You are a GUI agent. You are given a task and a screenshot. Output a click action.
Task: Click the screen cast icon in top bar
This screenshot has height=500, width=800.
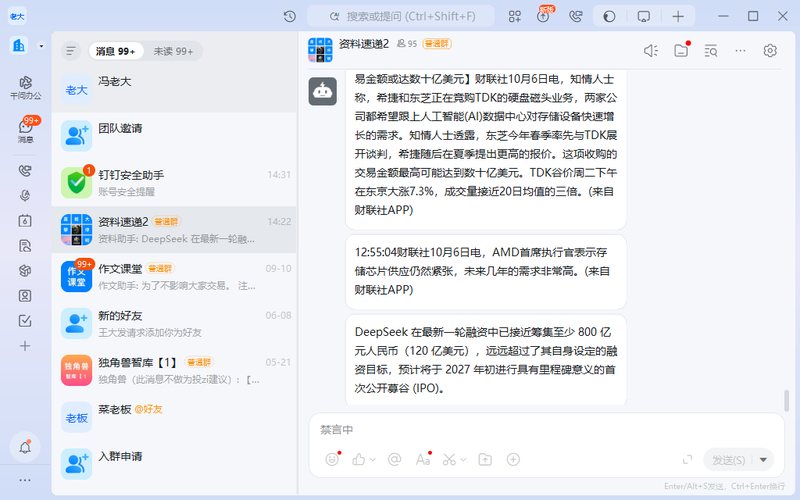[x=644, y=16]
